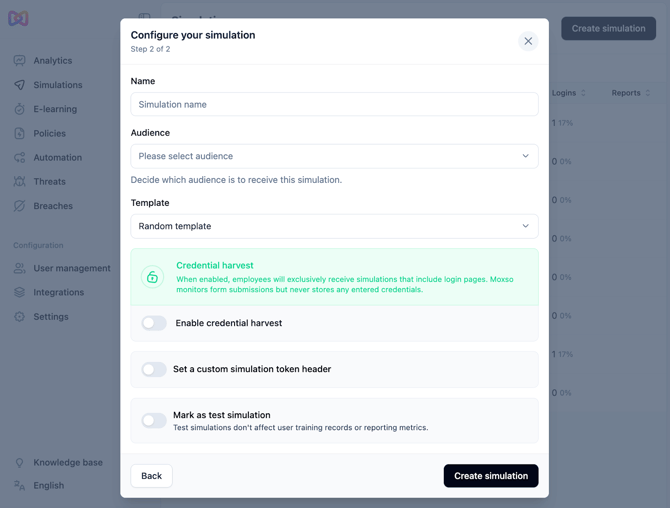Close the Configure your simulation dialog
Viewport: 670px width, 508px height.
coord(528,41)
